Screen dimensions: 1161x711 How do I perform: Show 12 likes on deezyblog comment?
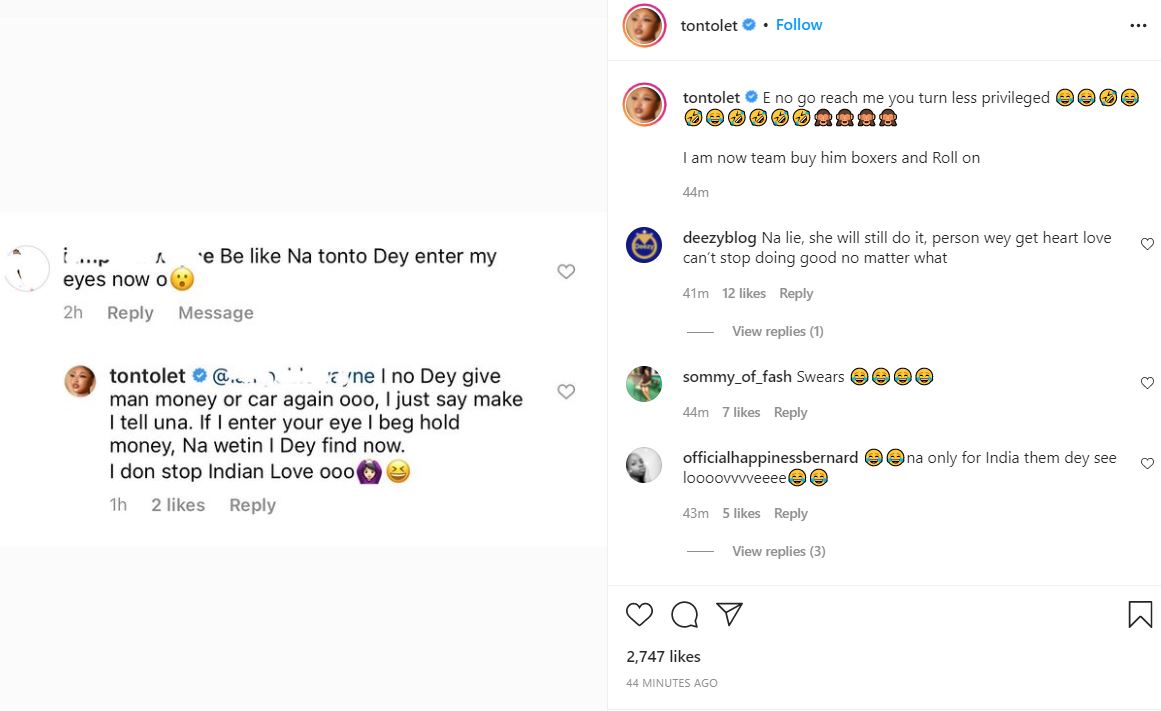[x=744, y=293]
